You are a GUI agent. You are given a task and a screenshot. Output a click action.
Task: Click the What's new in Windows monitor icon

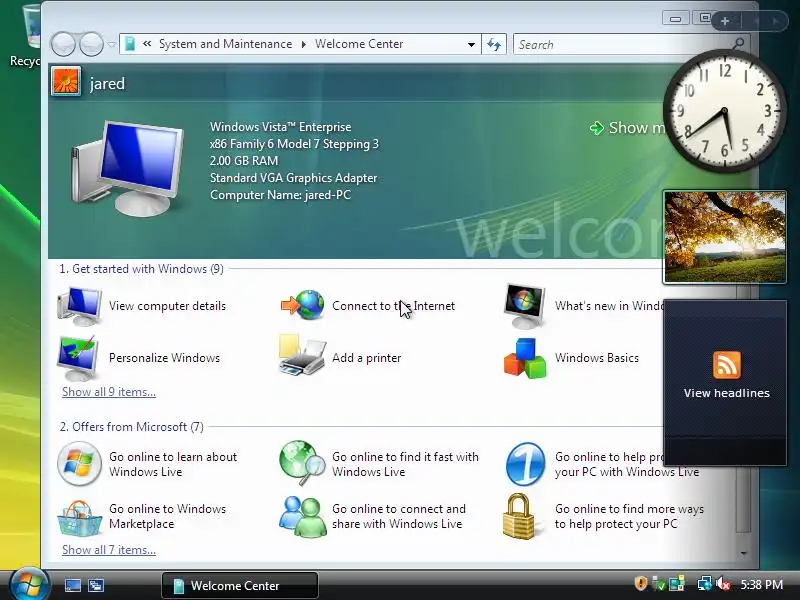point(524,306)
